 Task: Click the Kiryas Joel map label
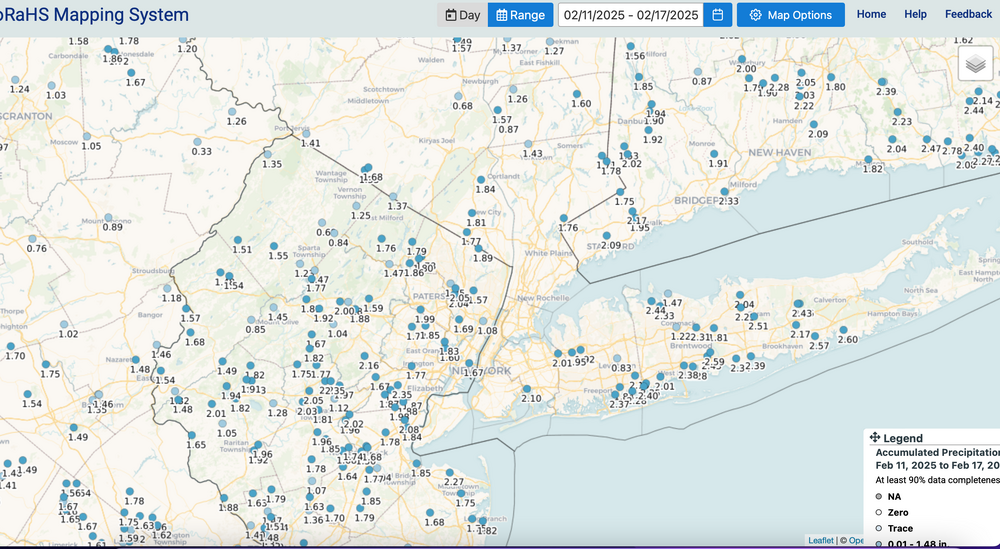point(436,140)
